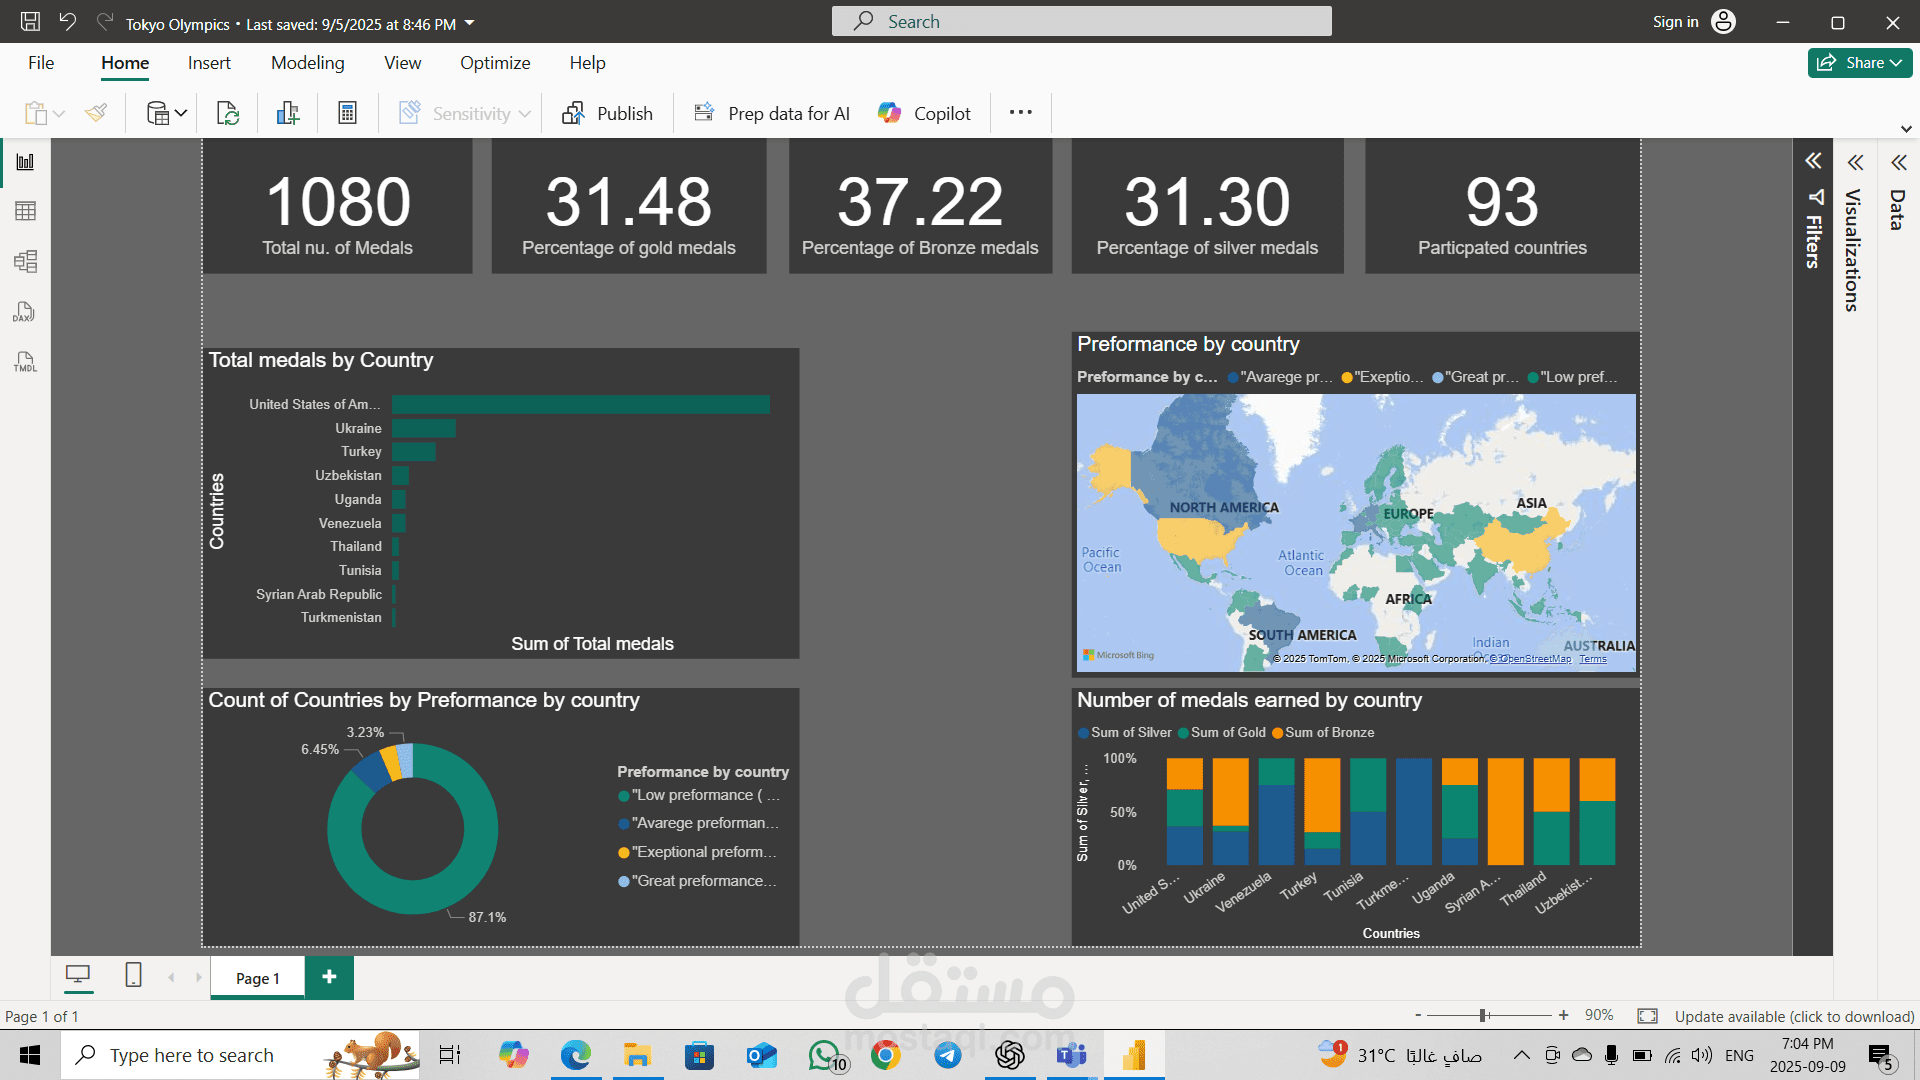Open DAX query view icon
1920x1080 pixels.
point(25,312)
